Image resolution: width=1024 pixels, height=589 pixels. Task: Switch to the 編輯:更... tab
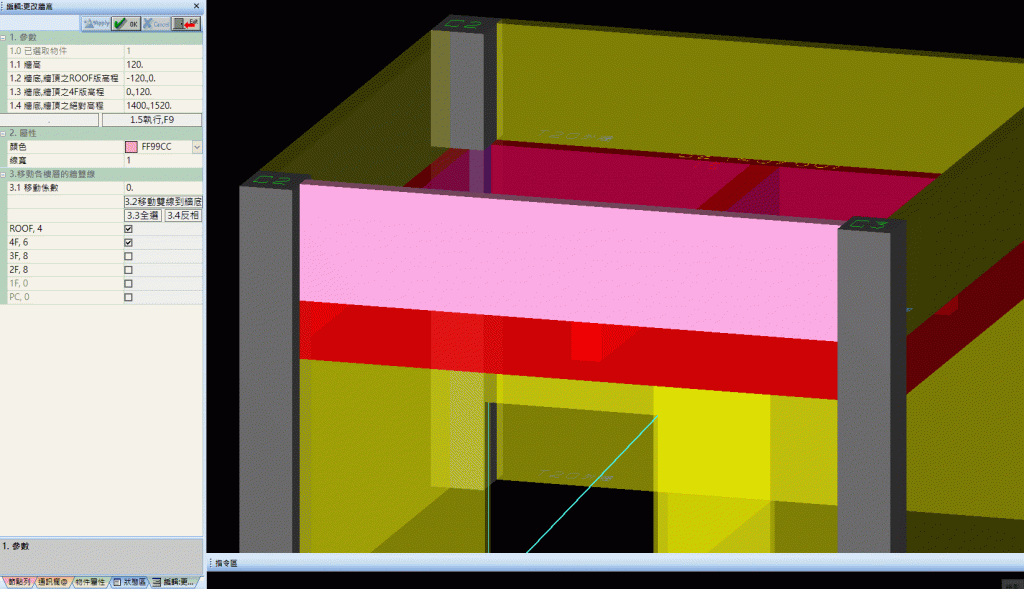[174, 582]
